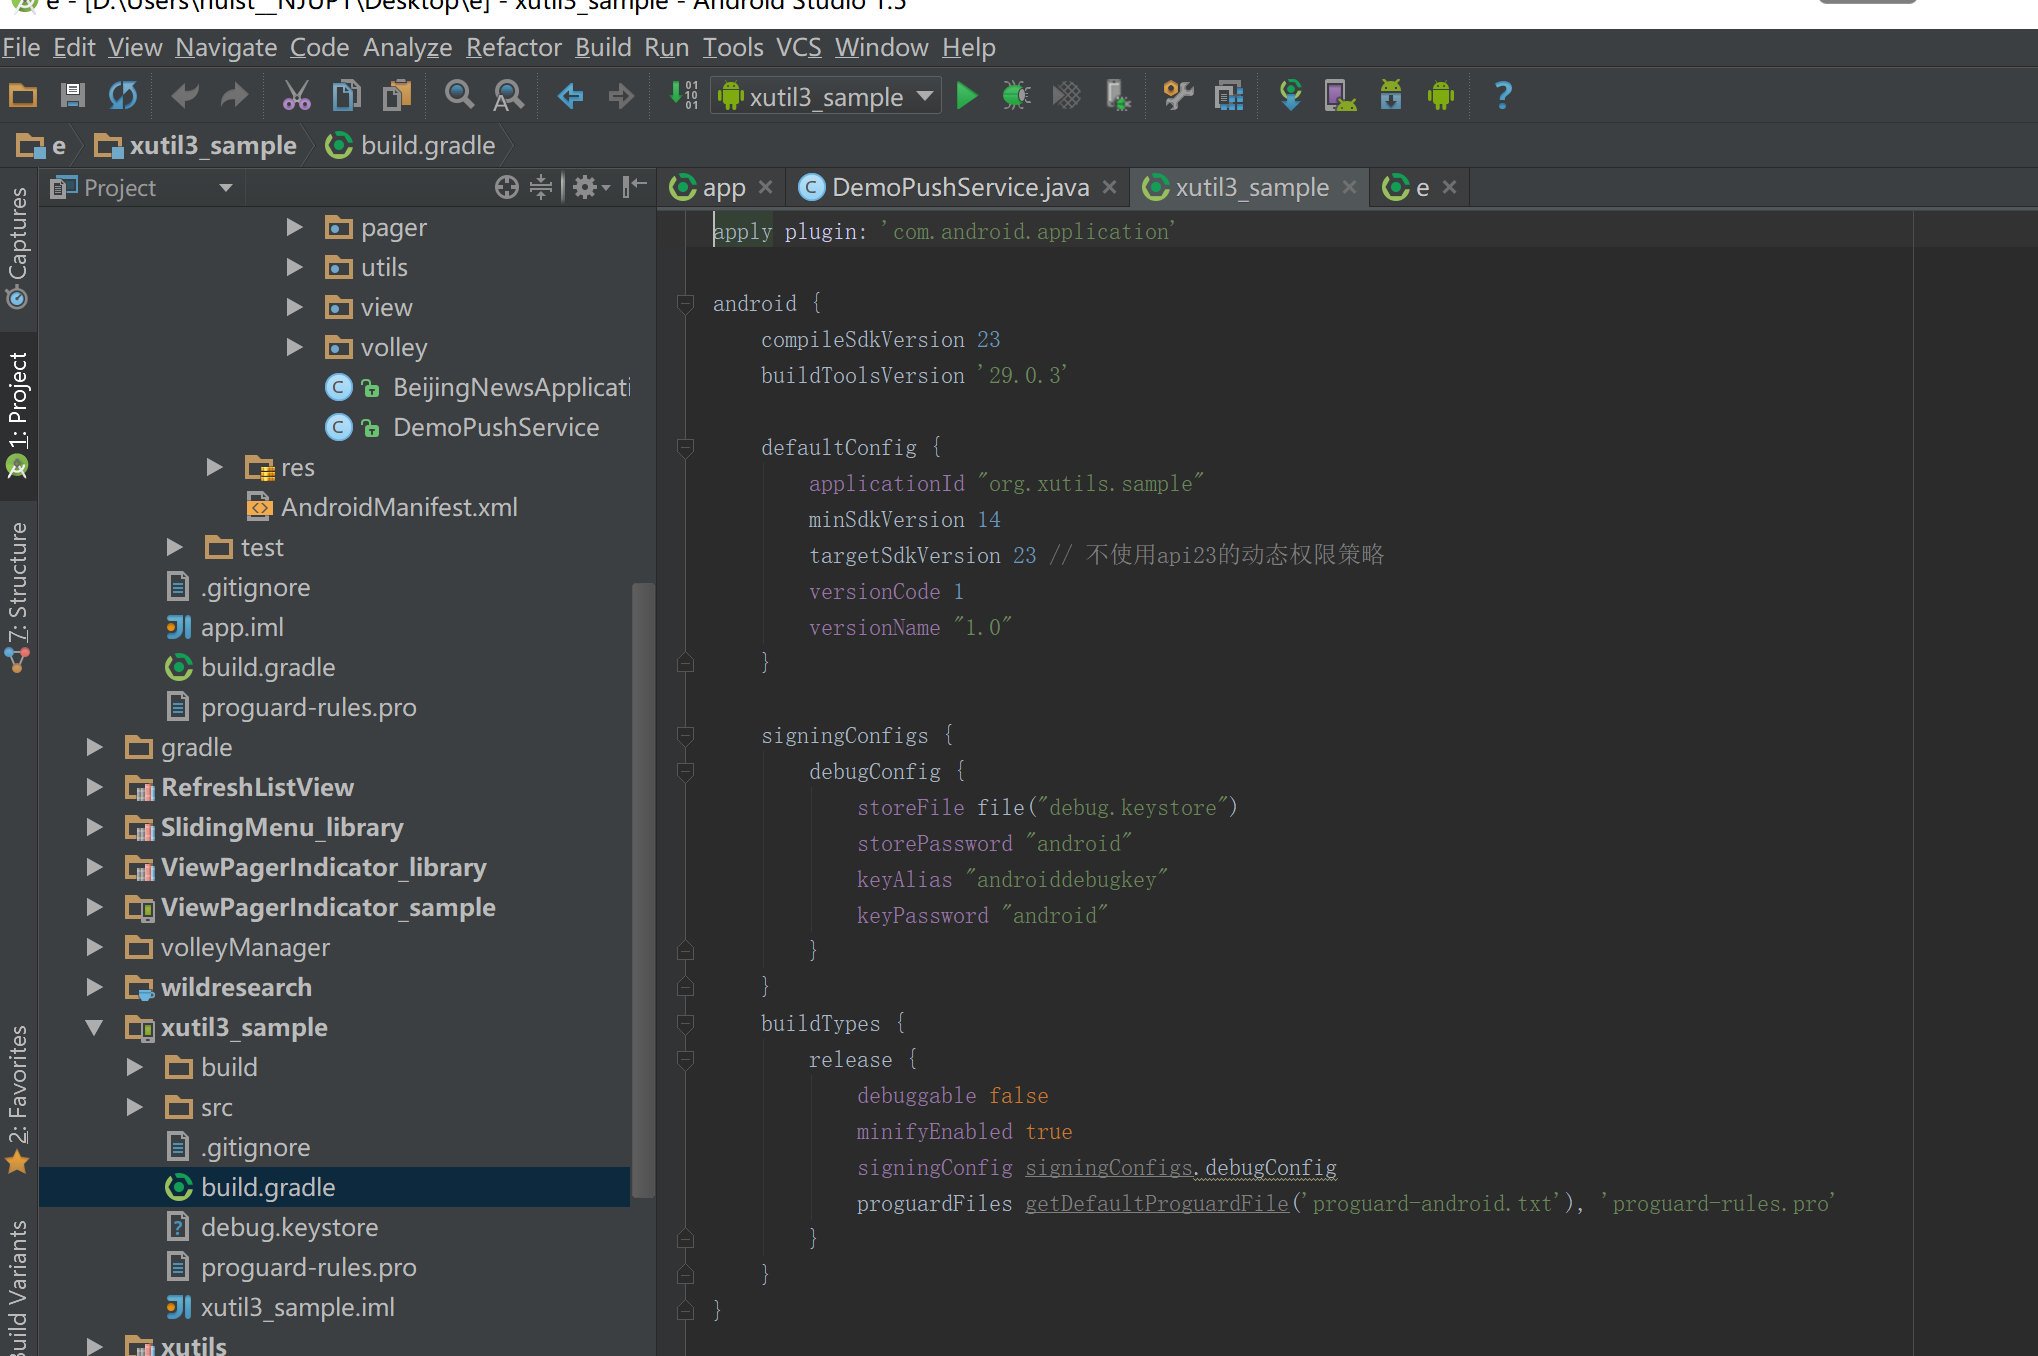The width and height of the screenshot is (2038, 1356).
Task: Click the SDK Manager download icon
Action: [1391, 96]
